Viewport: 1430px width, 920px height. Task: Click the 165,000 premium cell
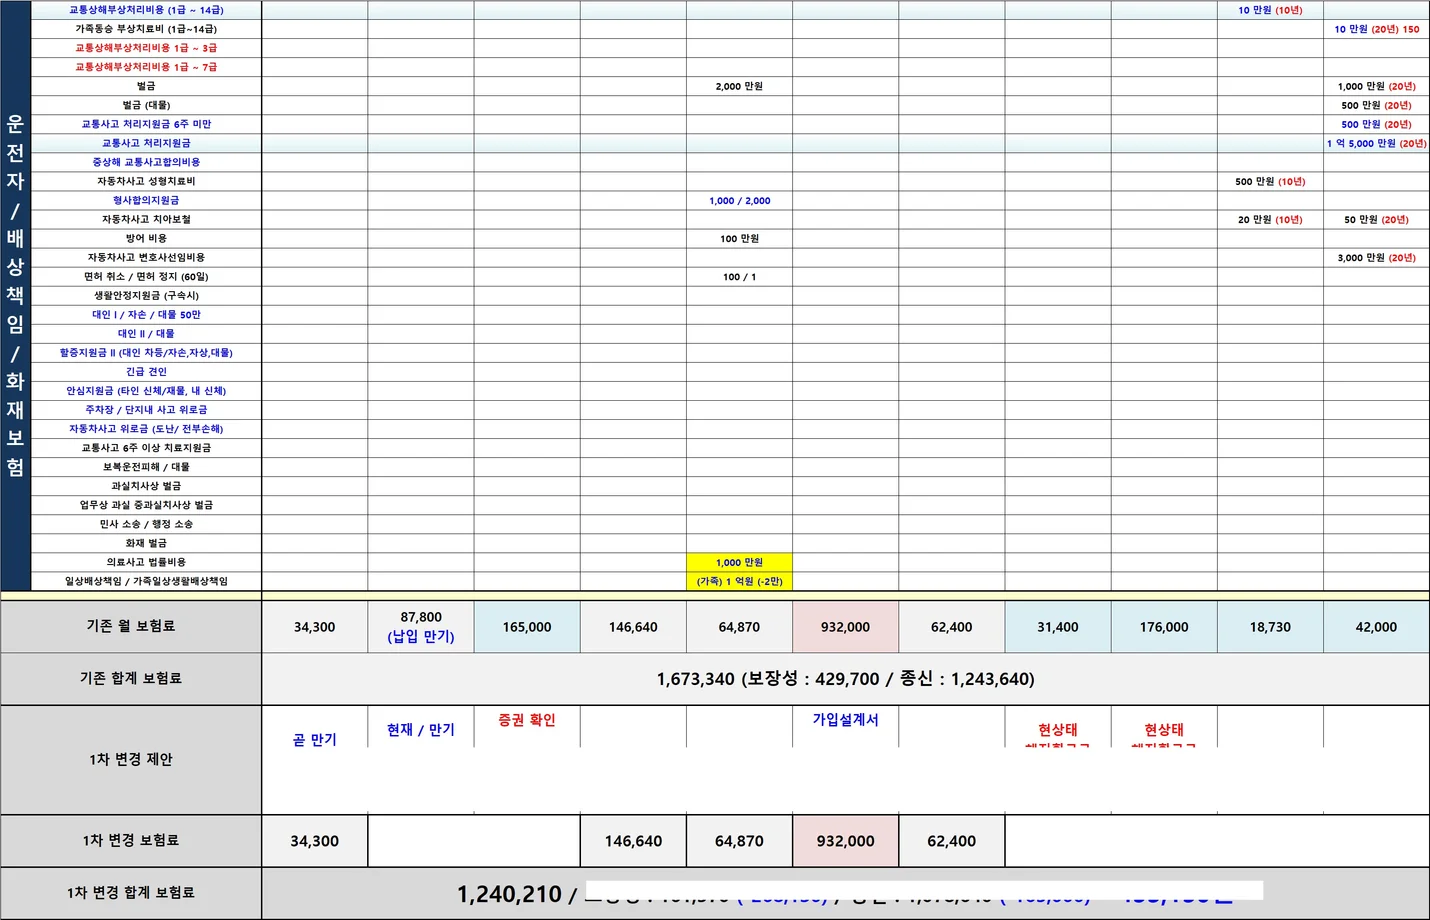point(527,626)
